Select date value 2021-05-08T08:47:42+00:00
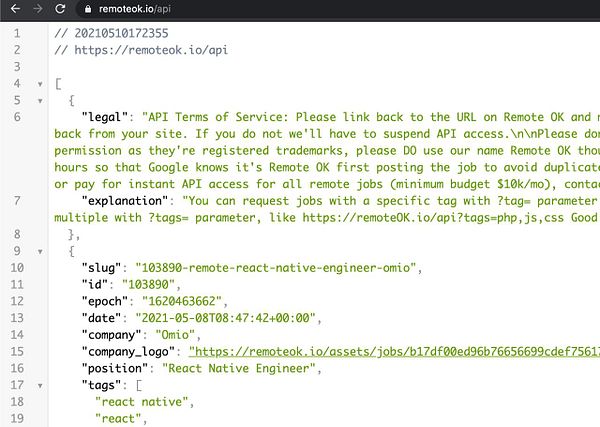The height and width of the screenshot is (427, 600). click(225, 318)
